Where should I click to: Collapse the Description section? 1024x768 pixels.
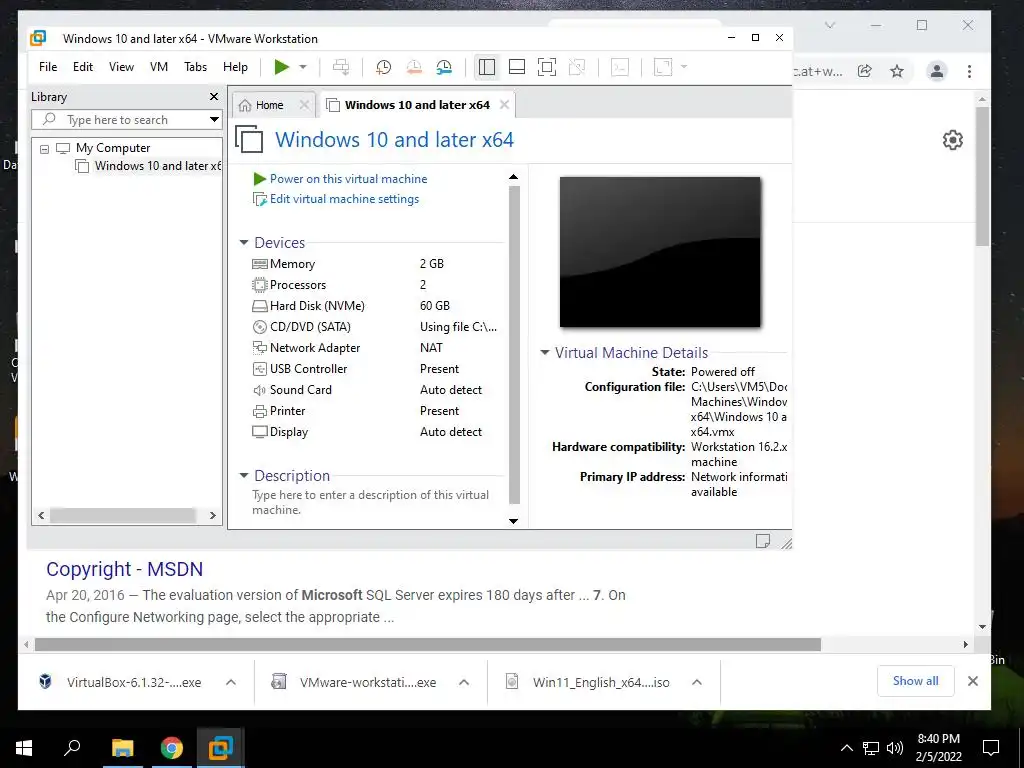click(x=244, y=475)
